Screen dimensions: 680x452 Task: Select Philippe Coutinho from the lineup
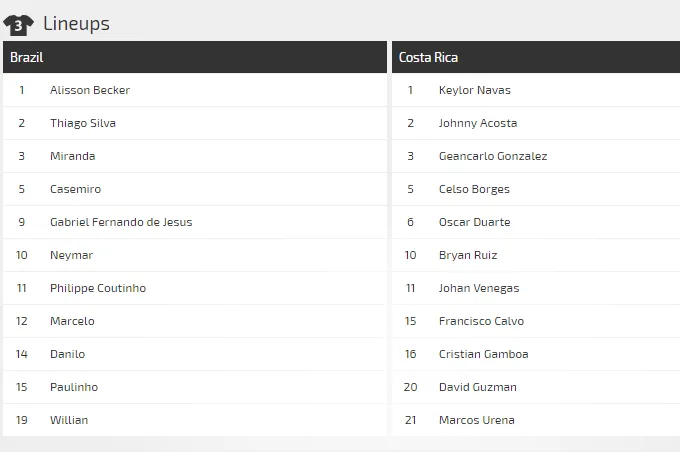pyautogui.click(x=98, y=288)
